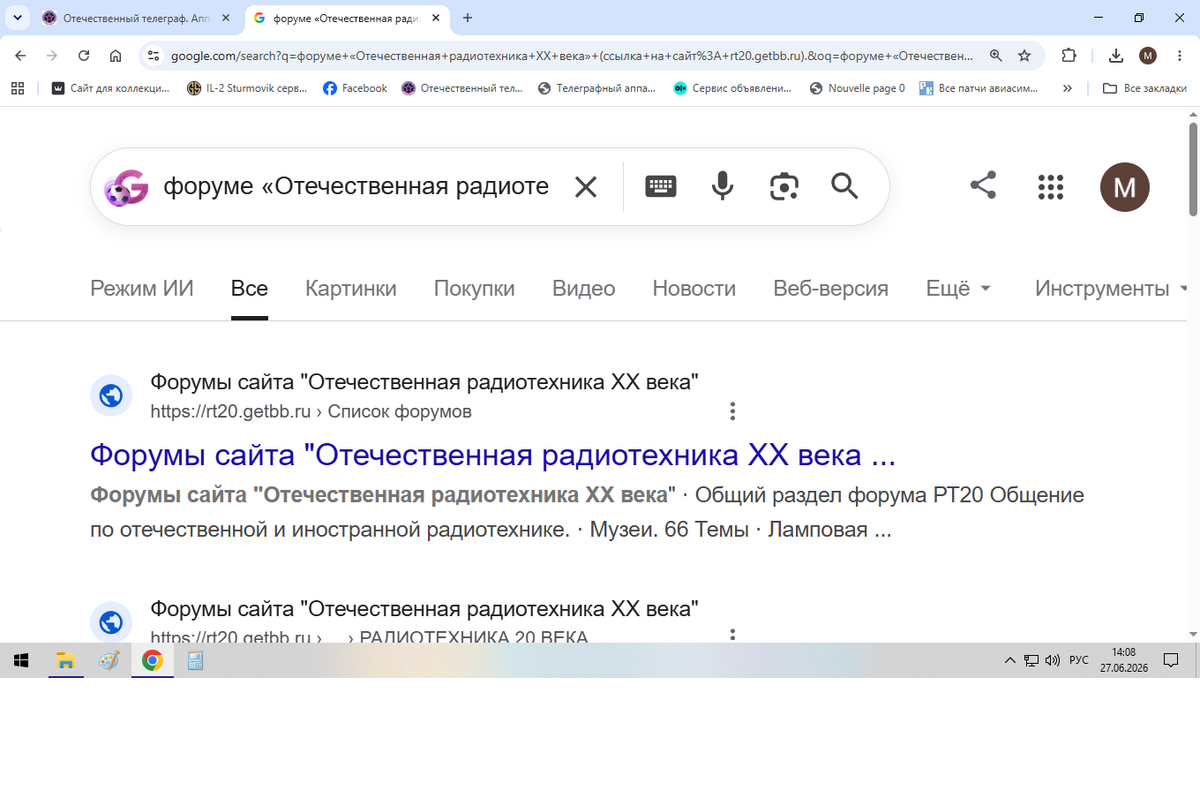Open the browser home page

coord(116,56)
